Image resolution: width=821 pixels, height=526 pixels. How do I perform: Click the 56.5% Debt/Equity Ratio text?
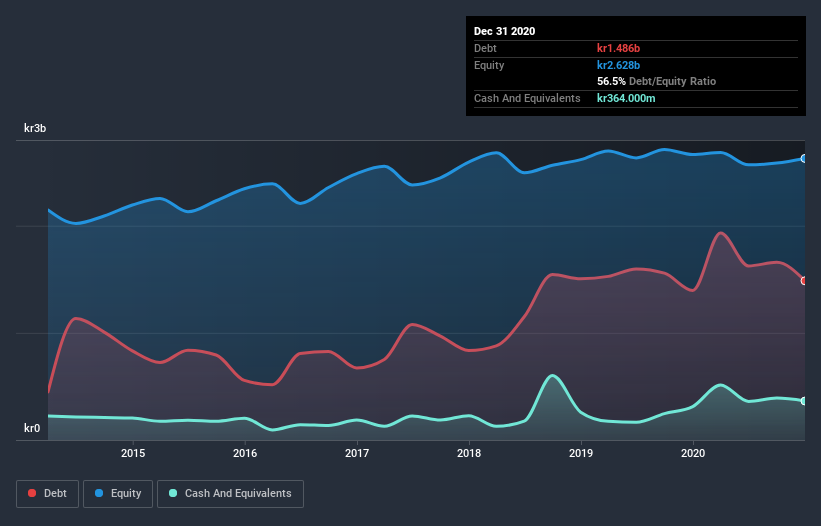click(x=657, y=81)
